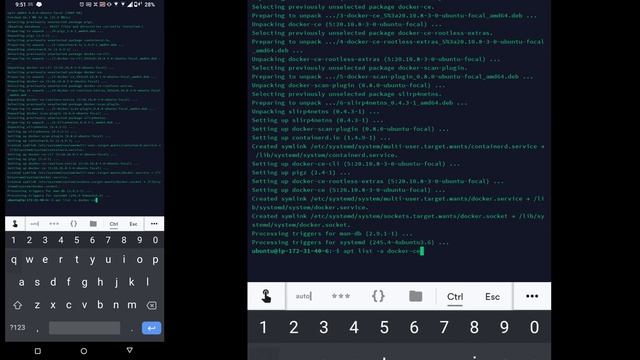Tap number key 8 in the zoomed keyboard
The image size is (640, 360).
(x=474, y=327)
